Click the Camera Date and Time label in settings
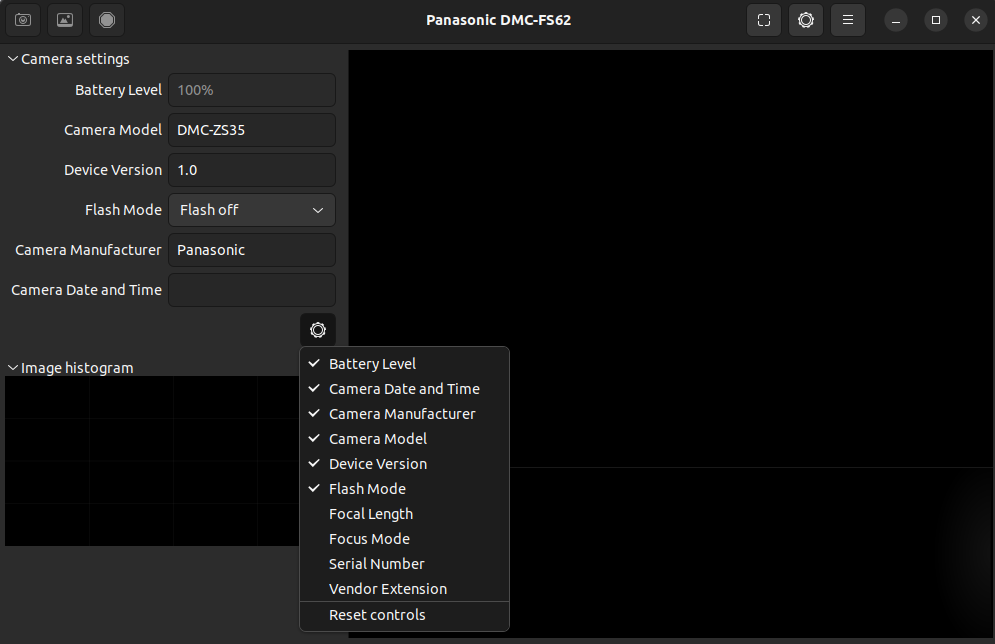 pyautogui.click(x=86, y=290)
